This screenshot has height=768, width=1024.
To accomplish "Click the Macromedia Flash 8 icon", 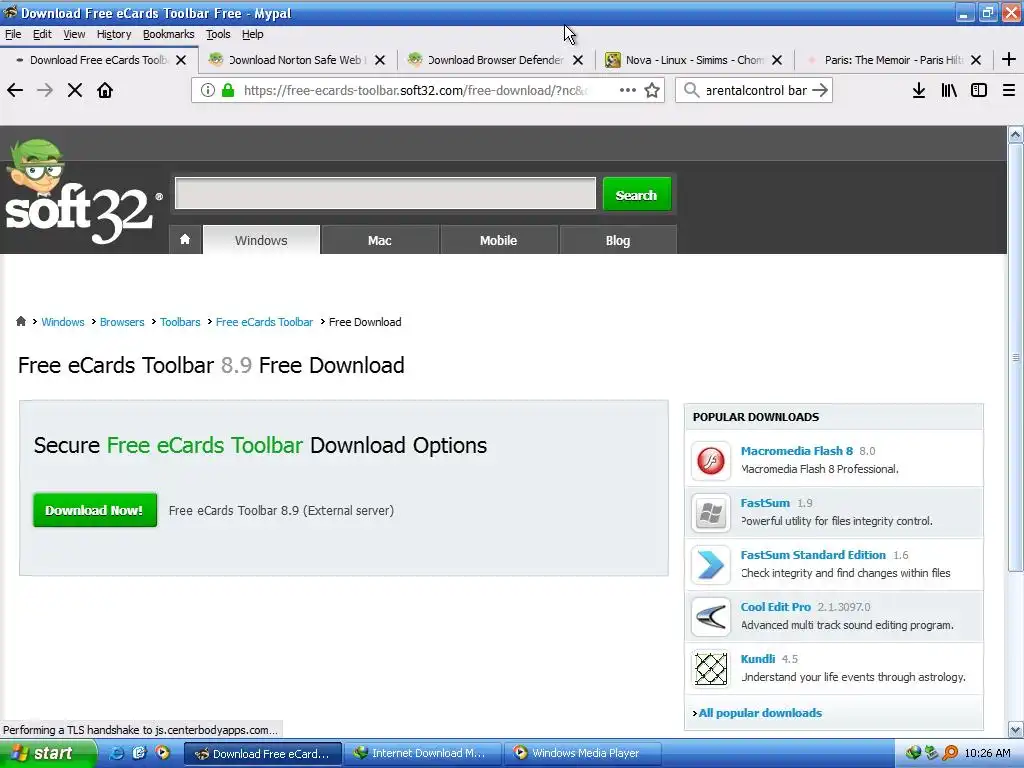I will pyautogui.click(x=711, y=460).
